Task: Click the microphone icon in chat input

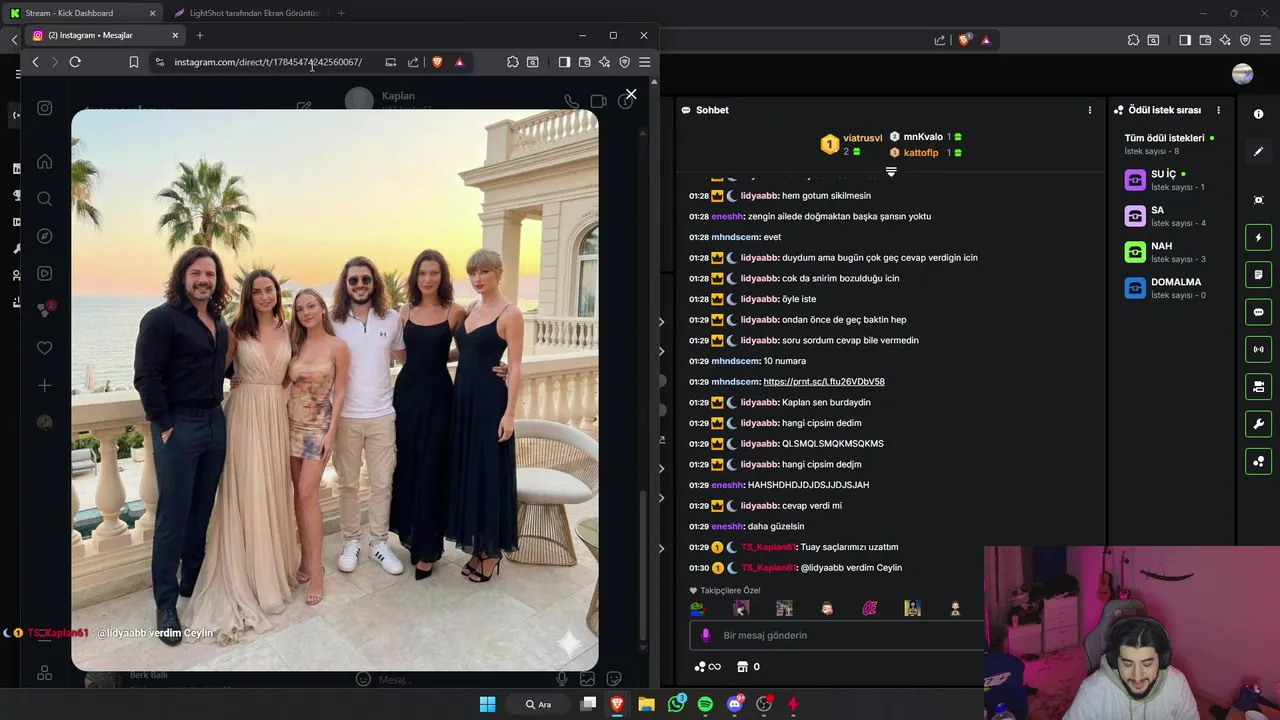Action: point(706,635)
